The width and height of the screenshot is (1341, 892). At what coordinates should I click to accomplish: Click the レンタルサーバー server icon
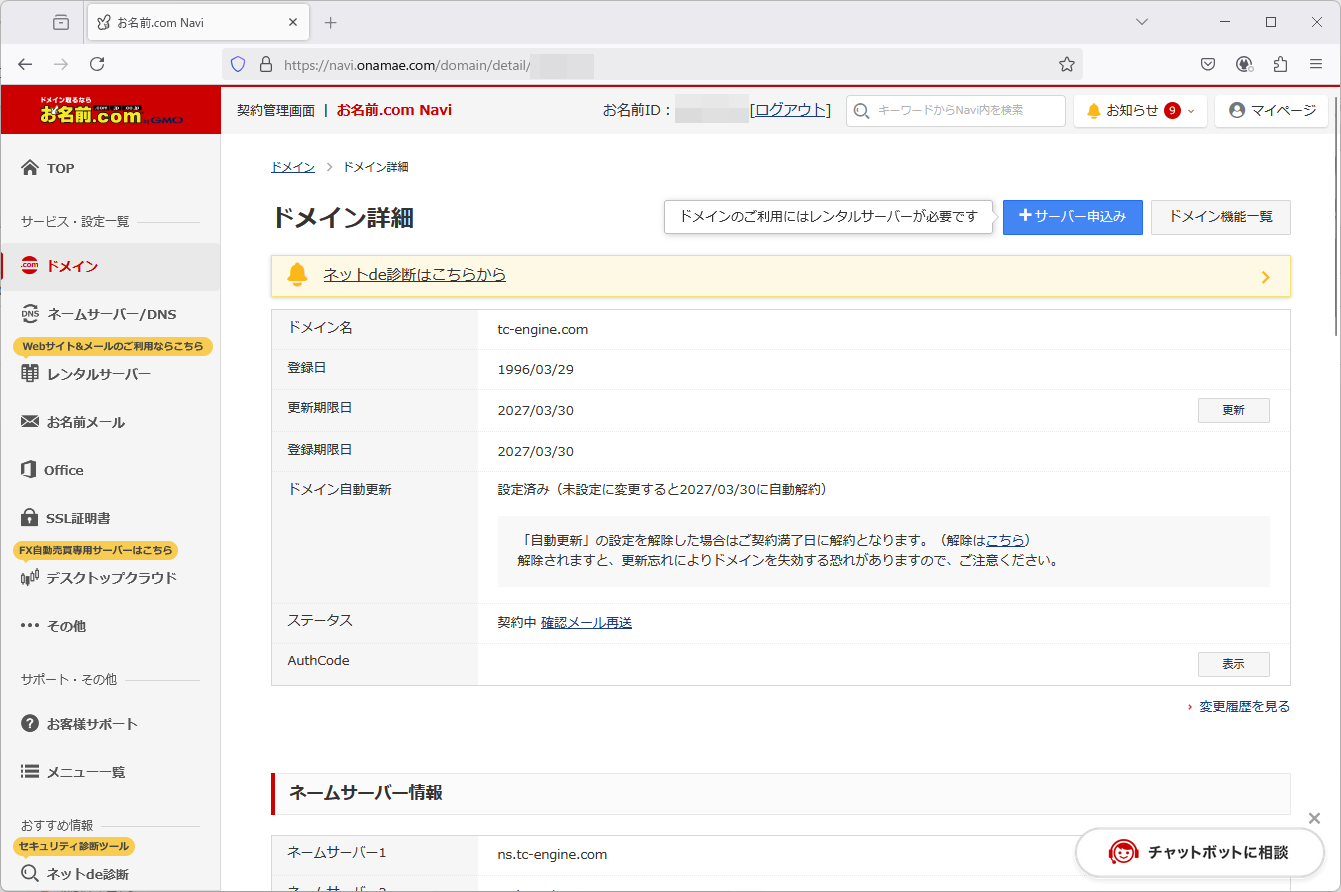[30, 374]
